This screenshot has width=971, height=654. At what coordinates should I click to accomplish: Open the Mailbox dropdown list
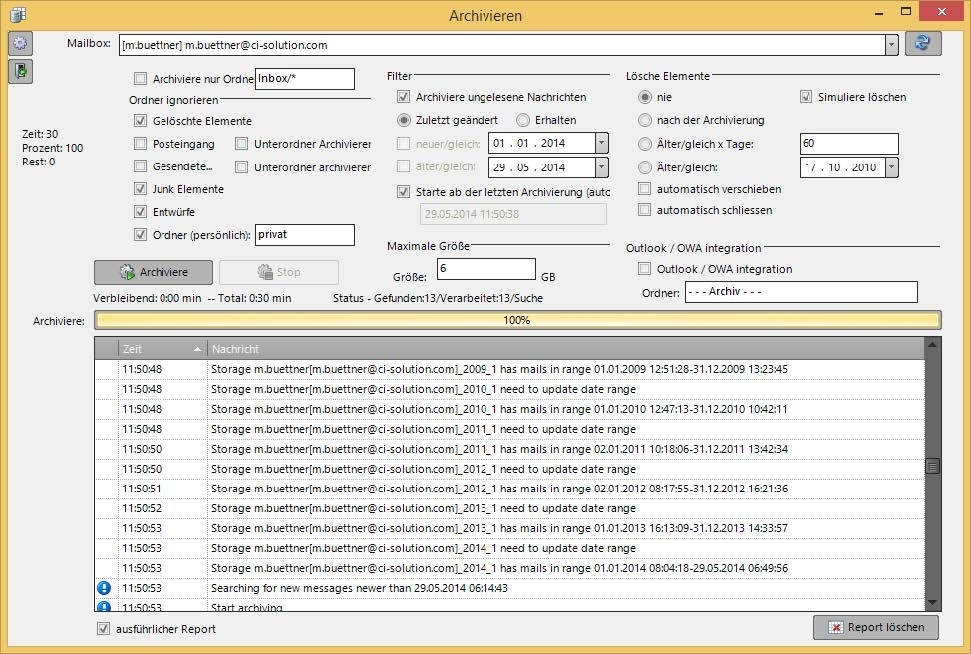pyautogui.click(x=890, y=45)
